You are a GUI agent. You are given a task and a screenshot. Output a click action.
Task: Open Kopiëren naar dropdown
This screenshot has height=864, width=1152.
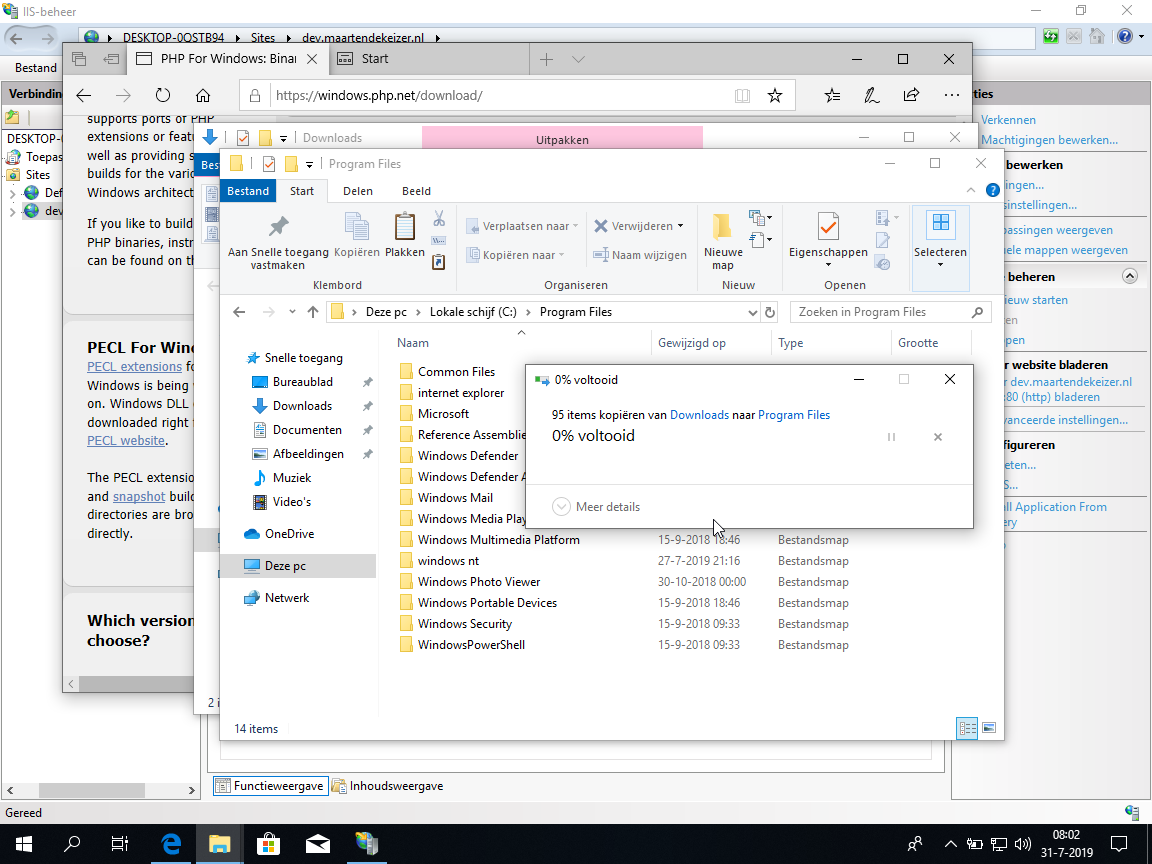(516, 255)
